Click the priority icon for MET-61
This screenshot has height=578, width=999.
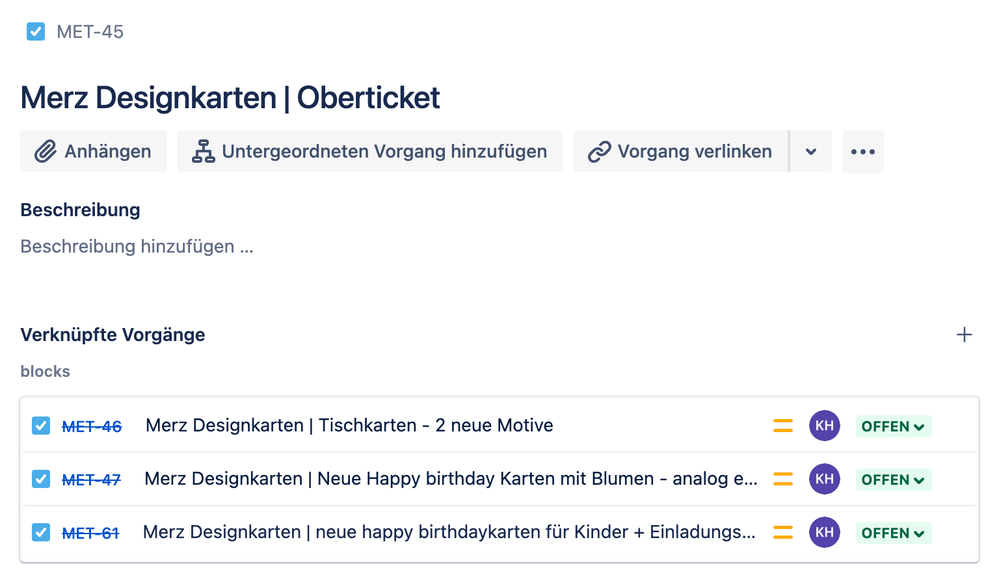(x=782, y=532)
